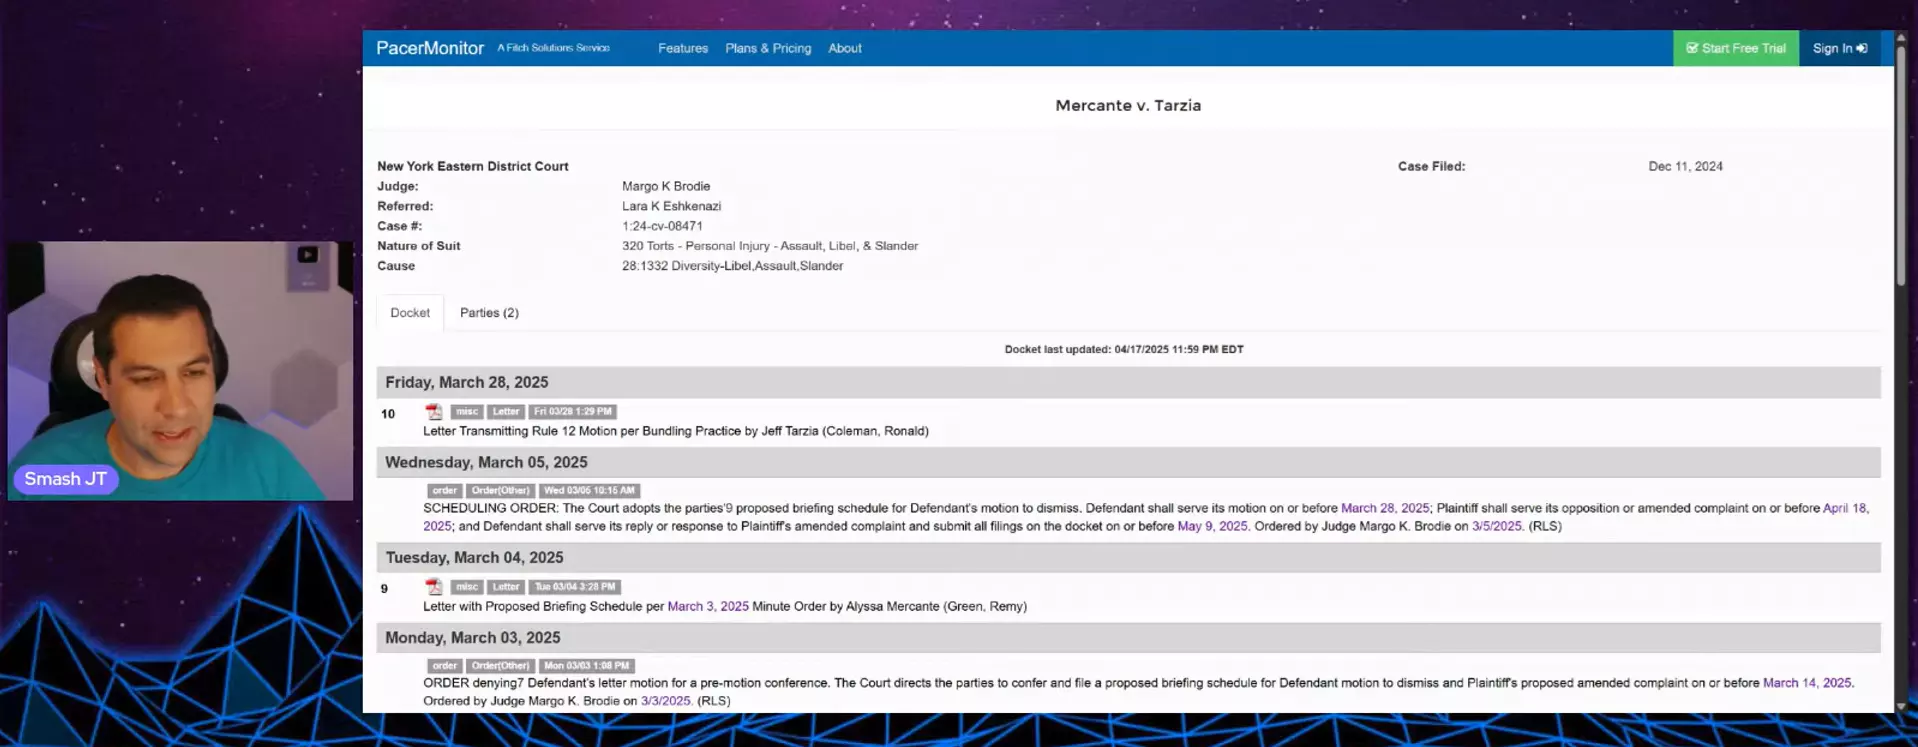The width and height of the screenshot is (1918, 747).
Task: Follow the March 3, 2025 Minute Order link
Action: (x=708, y=606)
